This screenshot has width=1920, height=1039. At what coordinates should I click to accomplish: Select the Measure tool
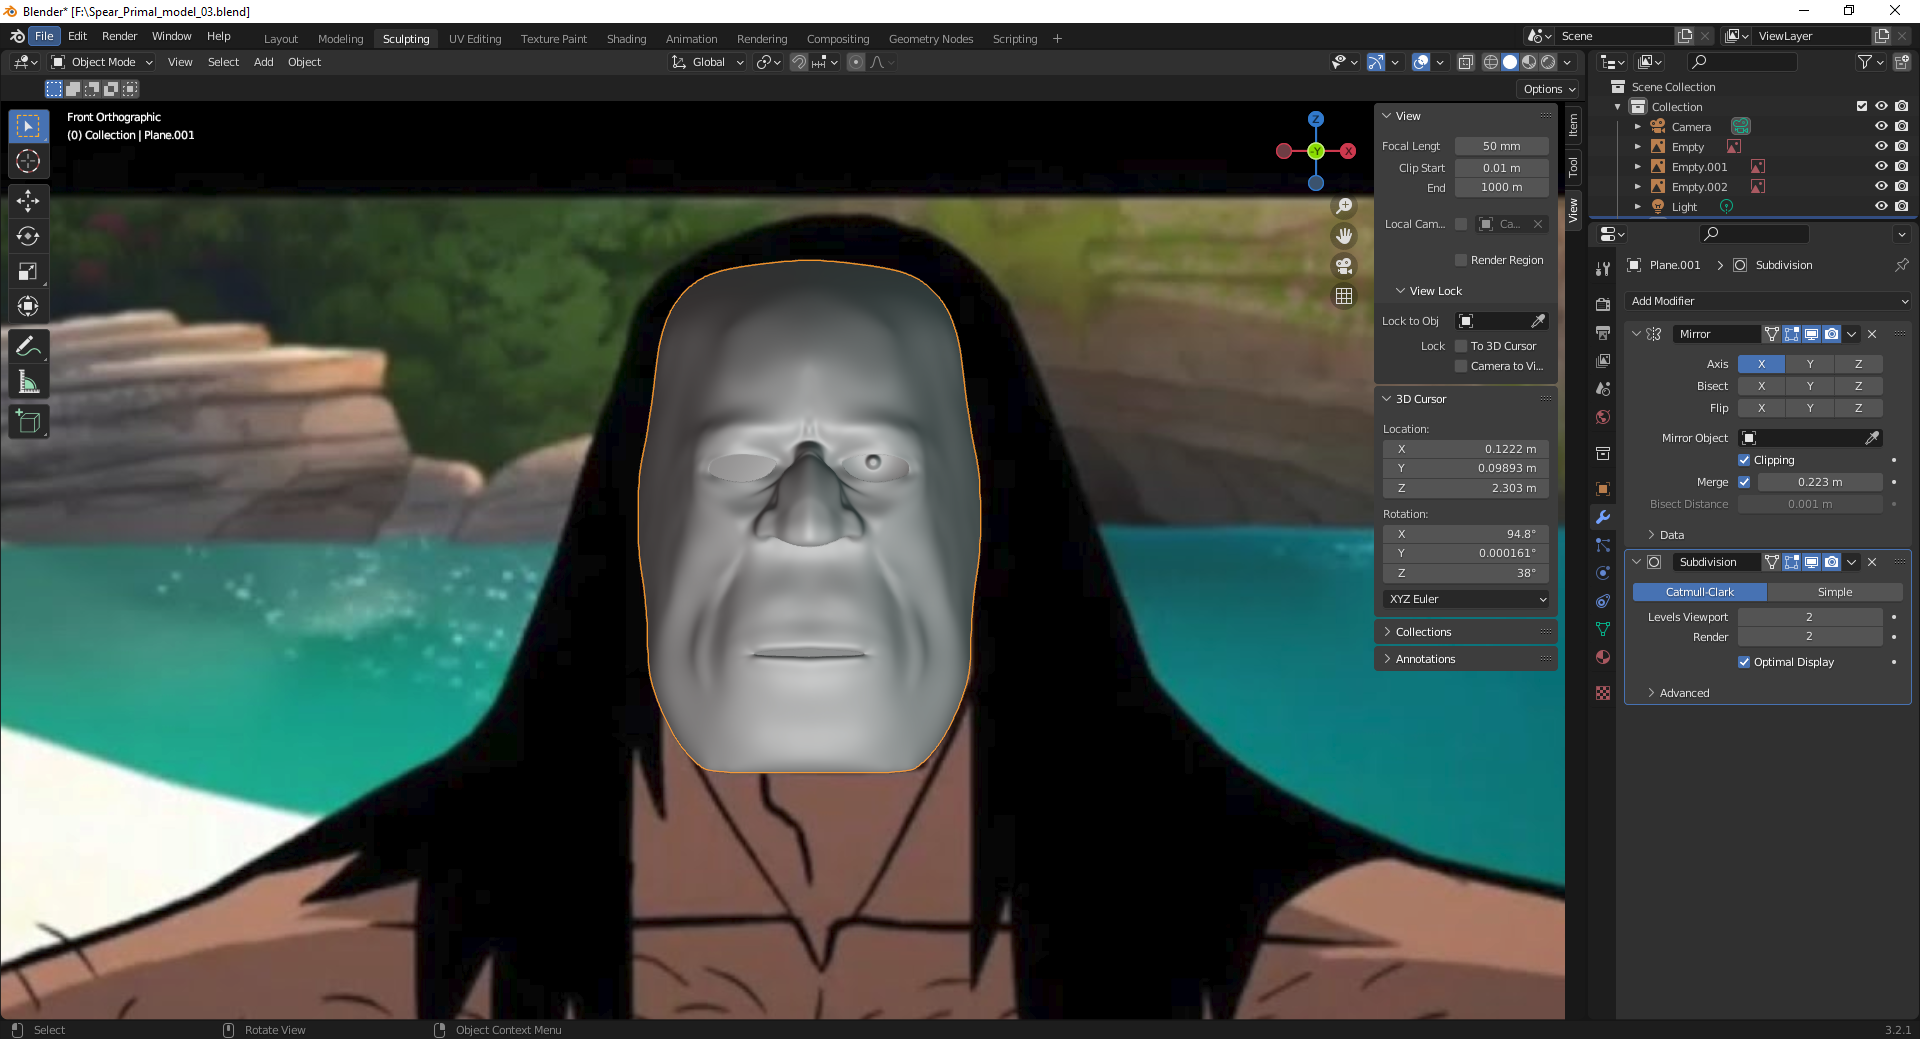tap(28, 382)
